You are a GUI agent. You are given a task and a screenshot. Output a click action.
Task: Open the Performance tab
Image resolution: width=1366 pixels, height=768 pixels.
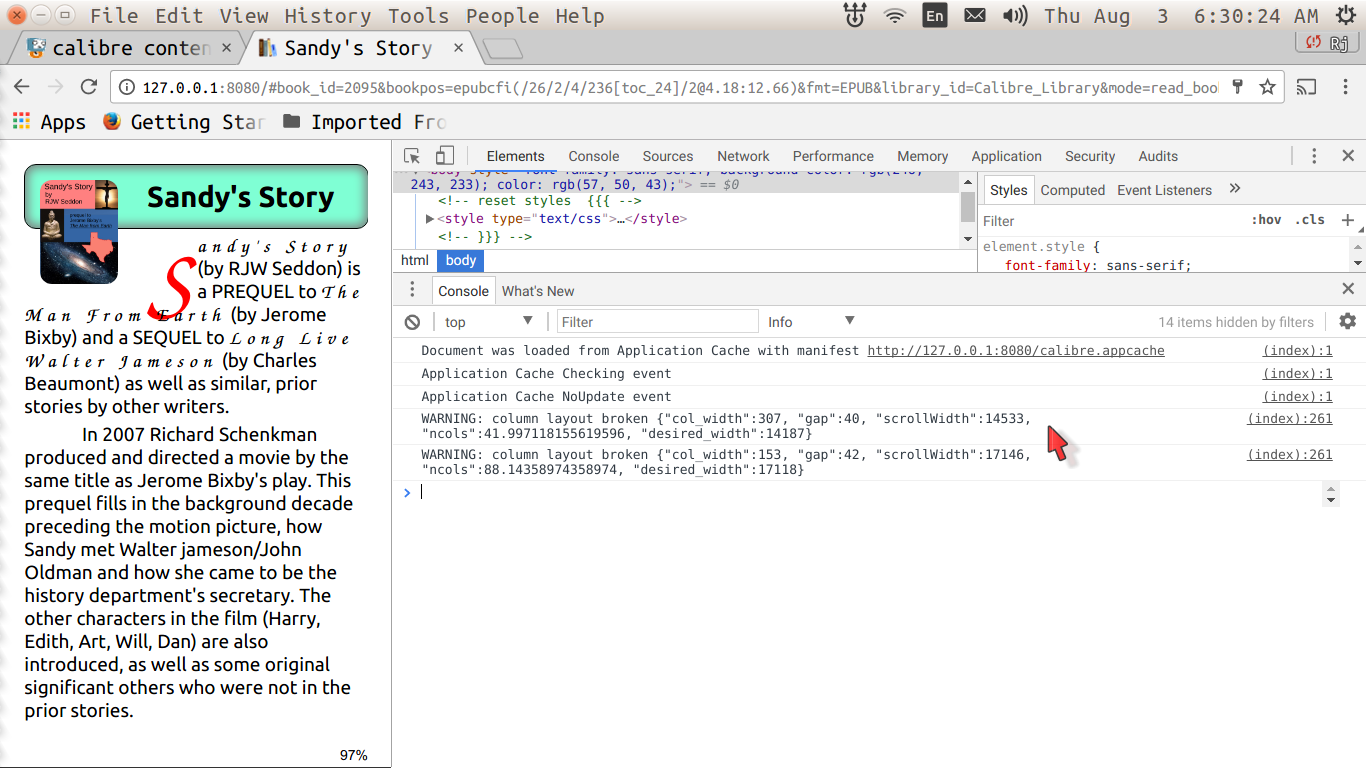click(833, 156)
